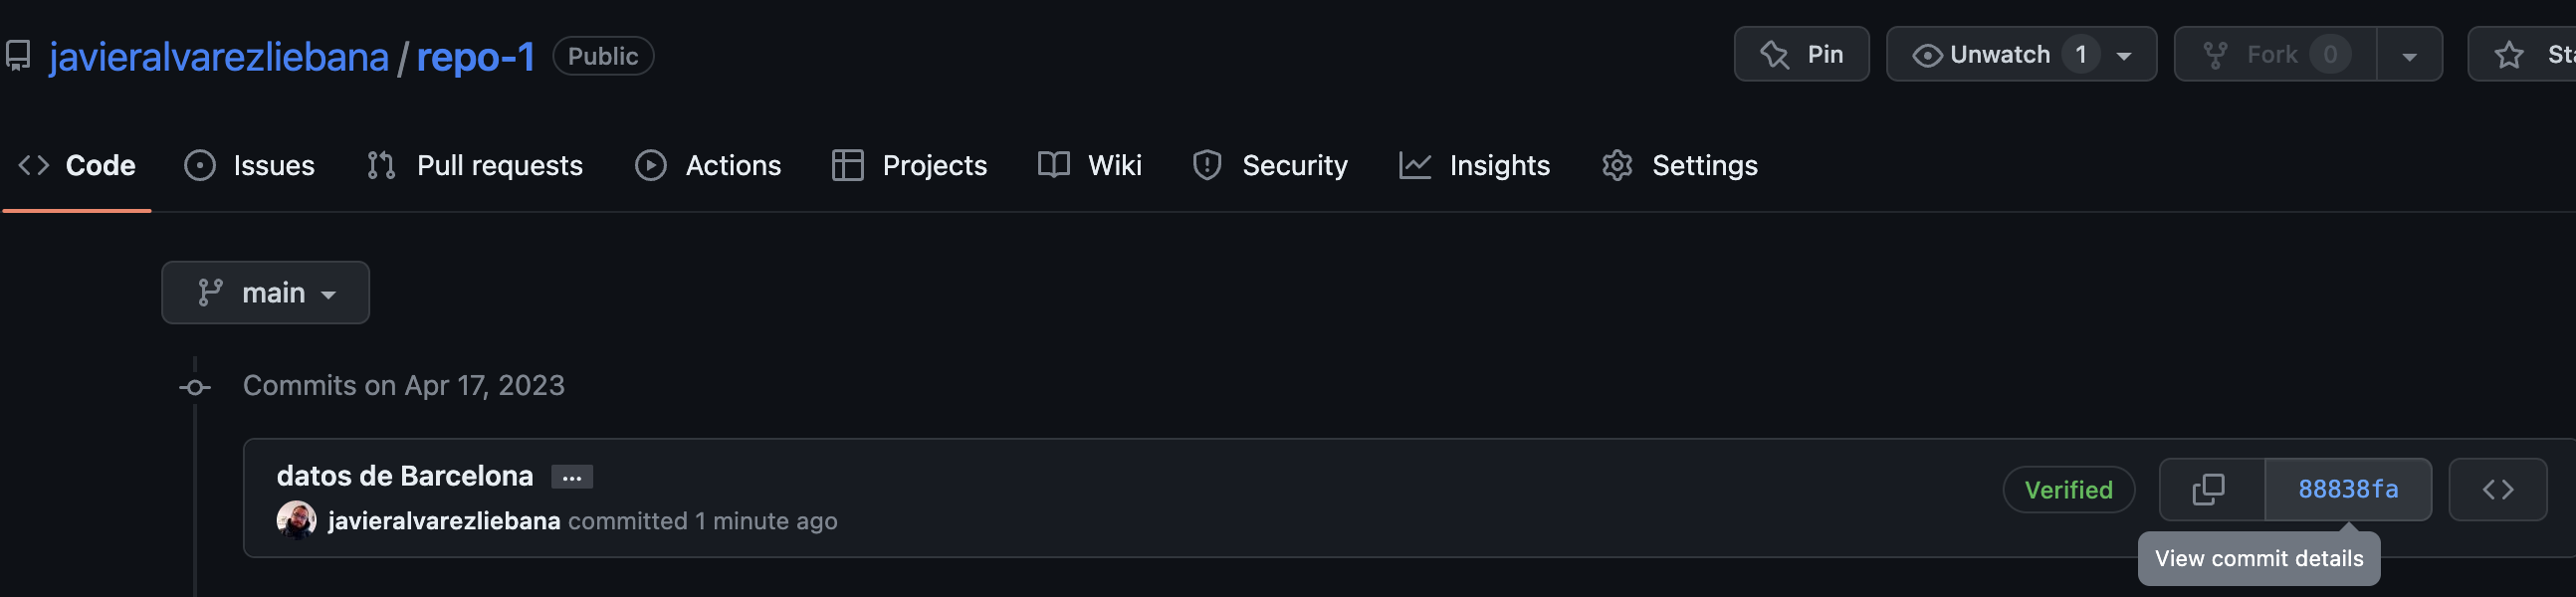Switch to the Security tab

[1270, 165]
